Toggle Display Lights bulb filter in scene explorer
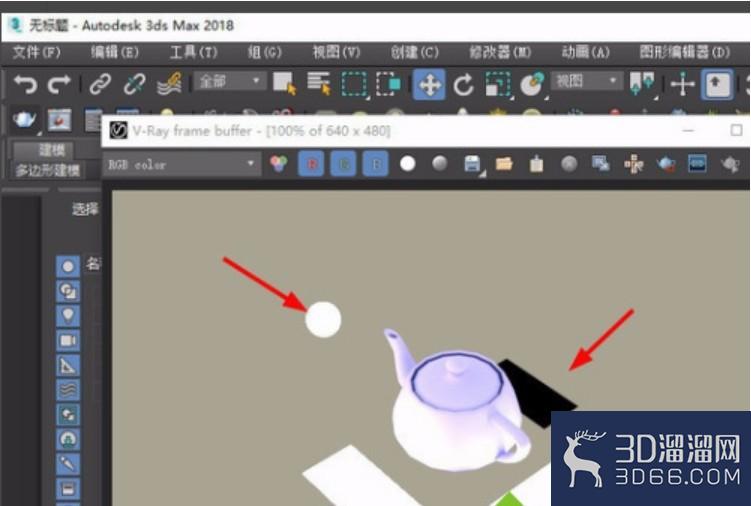The image size is (751, 506). [68, 316]
